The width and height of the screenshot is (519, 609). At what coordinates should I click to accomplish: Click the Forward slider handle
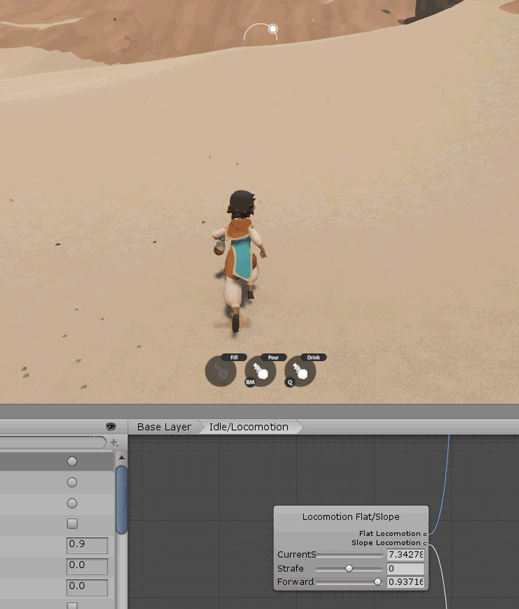pos(377,582)
